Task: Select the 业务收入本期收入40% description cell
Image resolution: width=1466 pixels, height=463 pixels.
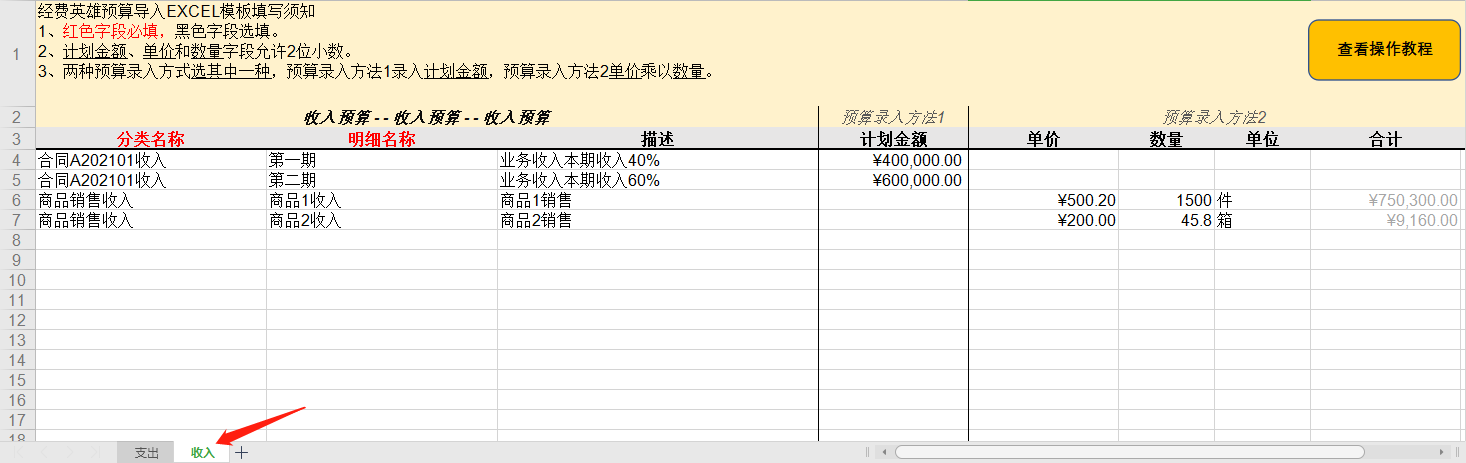Action: click(657, 160)
